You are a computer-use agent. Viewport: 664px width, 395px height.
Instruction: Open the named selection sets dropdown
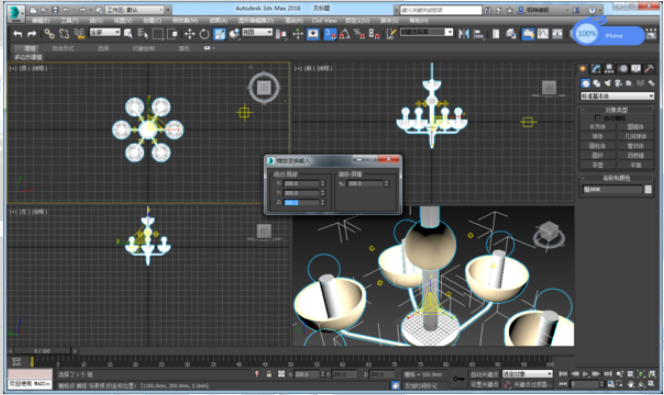[x=426, y=32]
